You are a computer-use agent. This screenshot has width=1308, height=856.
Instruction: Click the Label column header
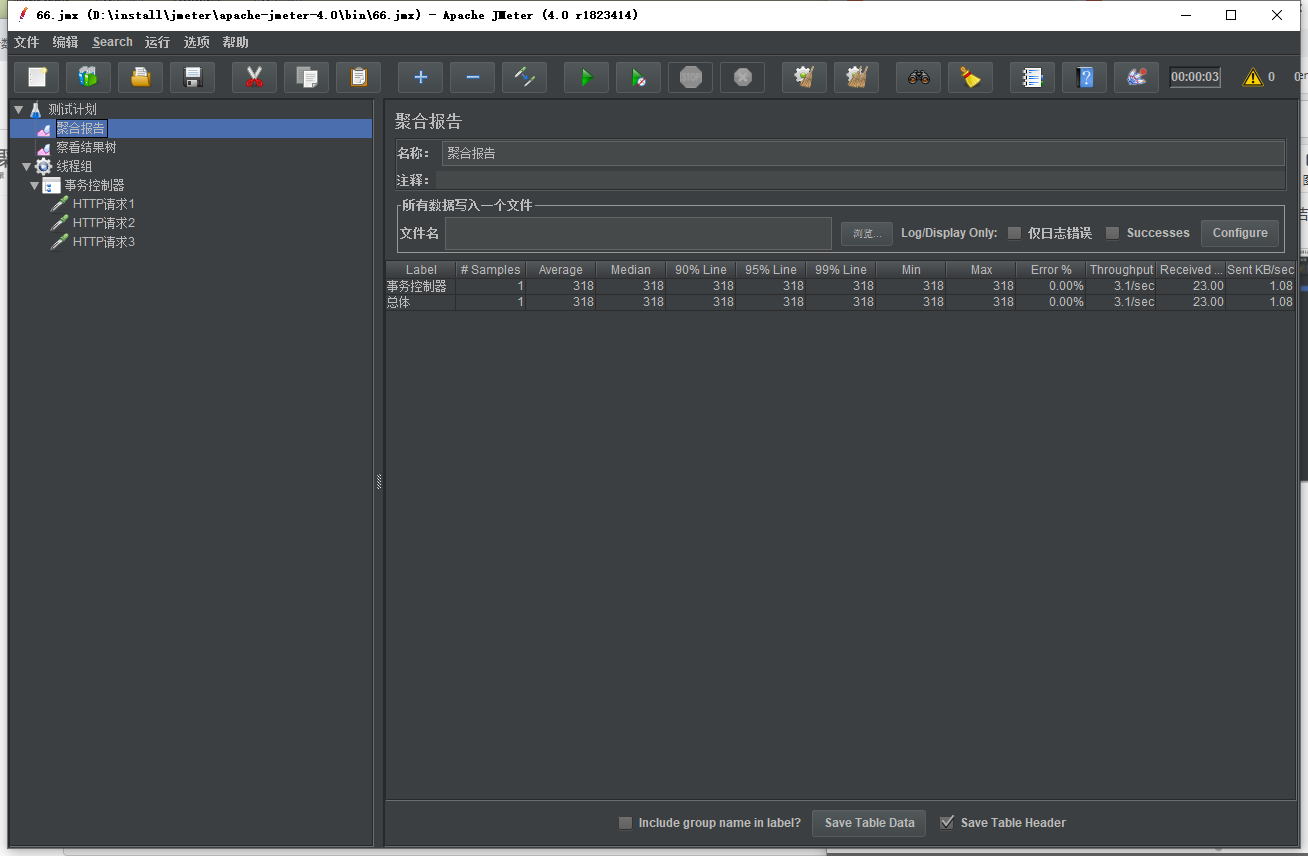pyautogui.click(x=421, y=270)
